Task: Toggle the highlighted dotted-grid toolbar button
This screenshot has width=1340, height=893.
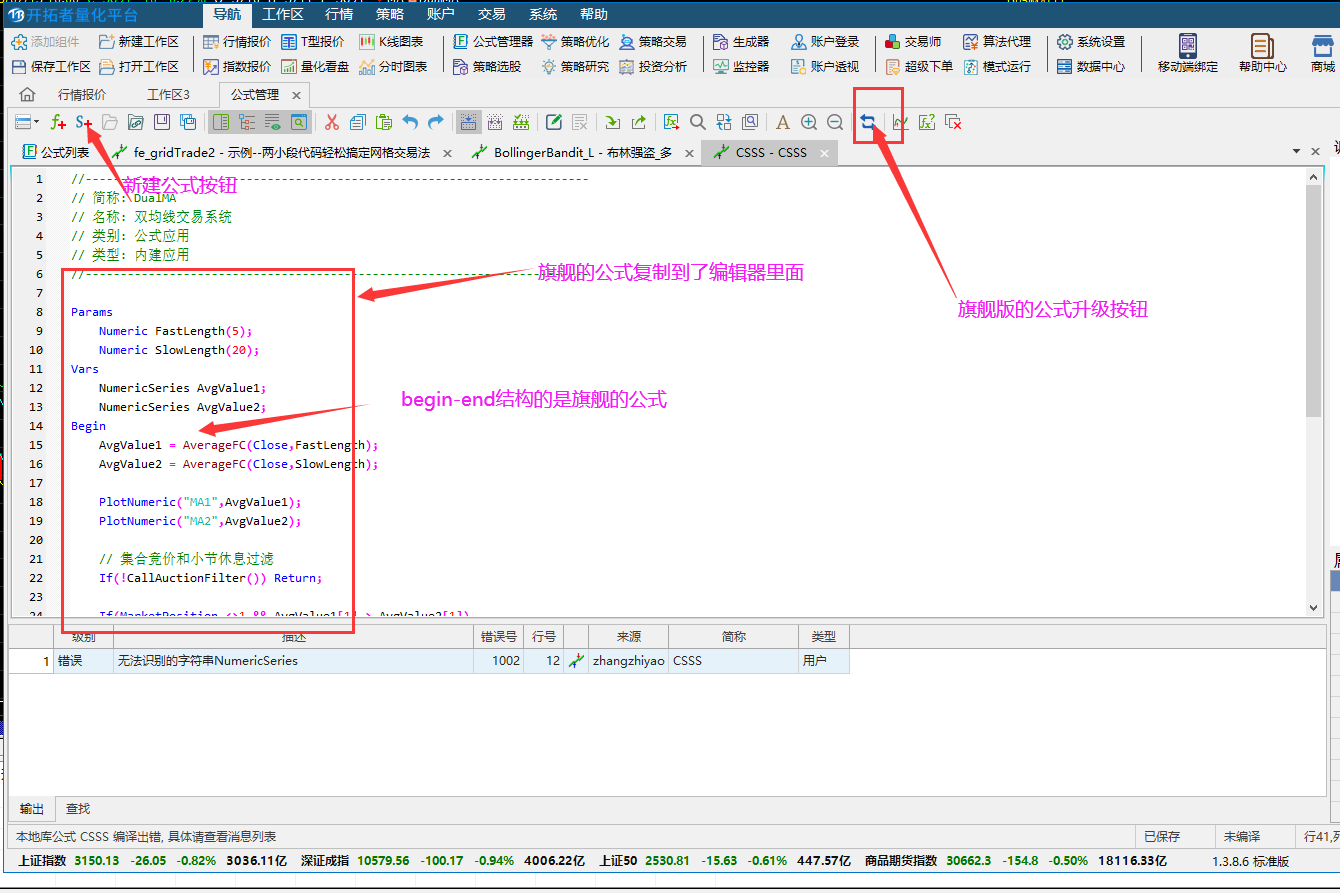Action: [x=468, y=122]
